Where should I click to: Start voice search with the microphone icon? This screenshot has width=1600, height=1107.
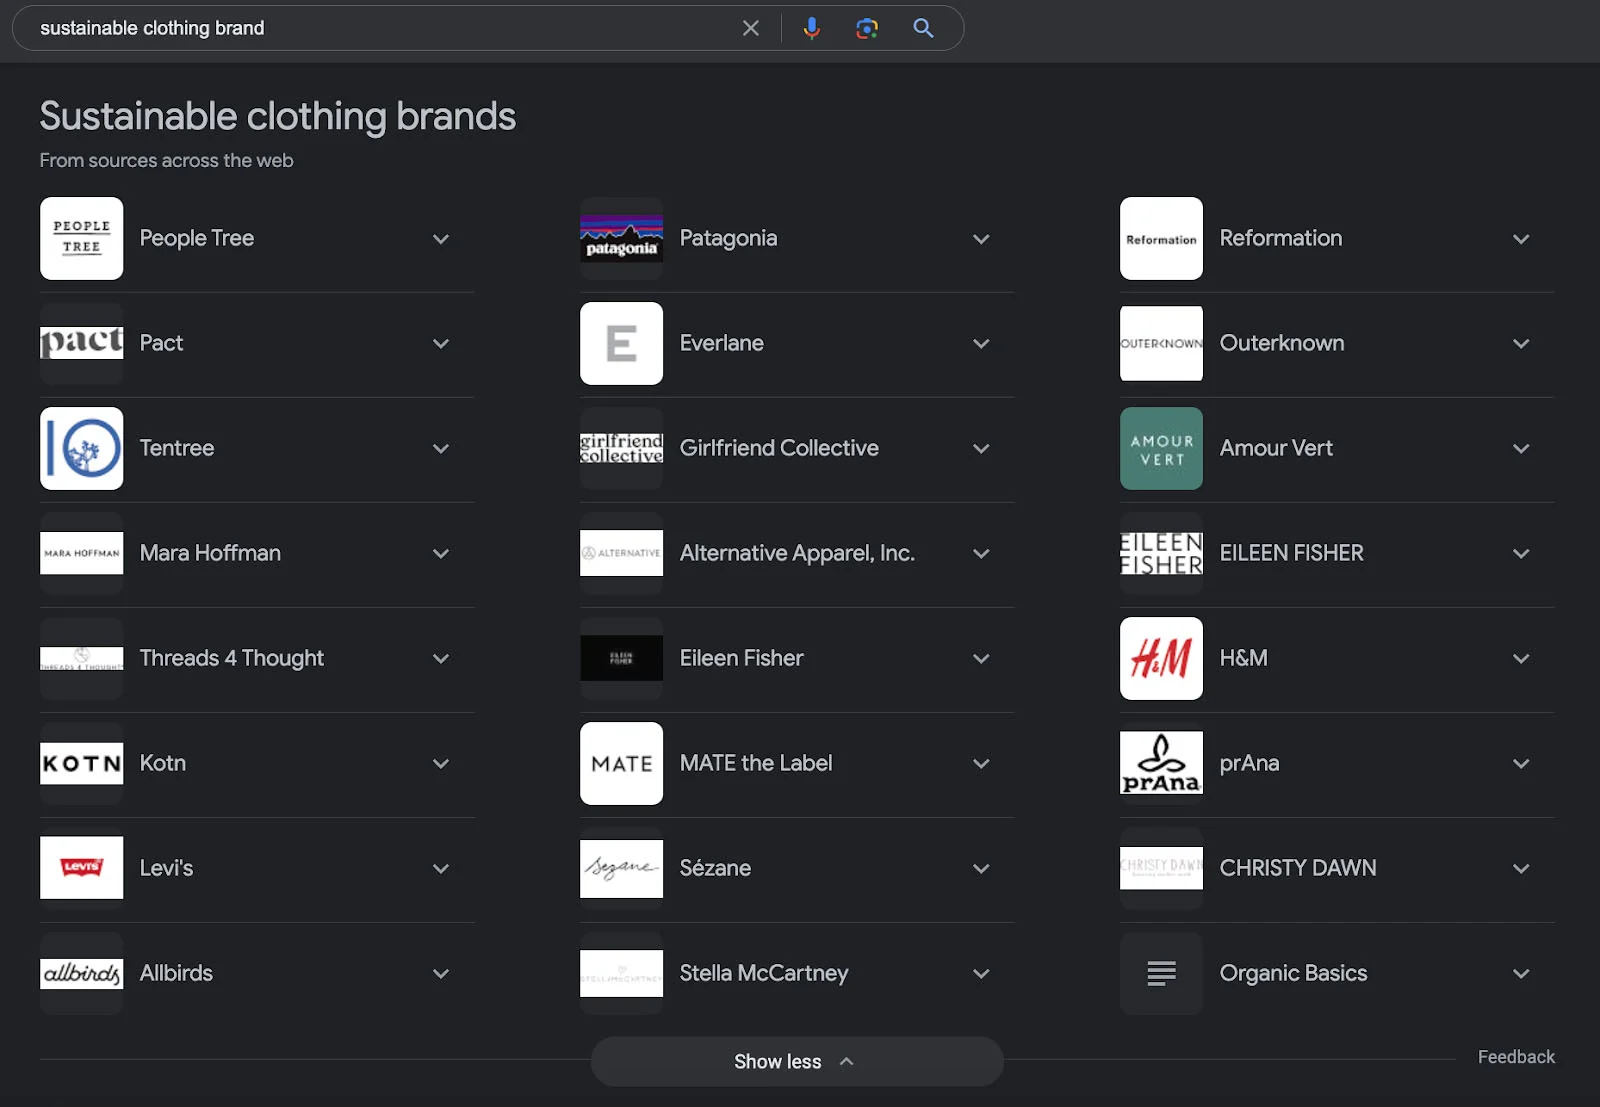tap(812, 28)
